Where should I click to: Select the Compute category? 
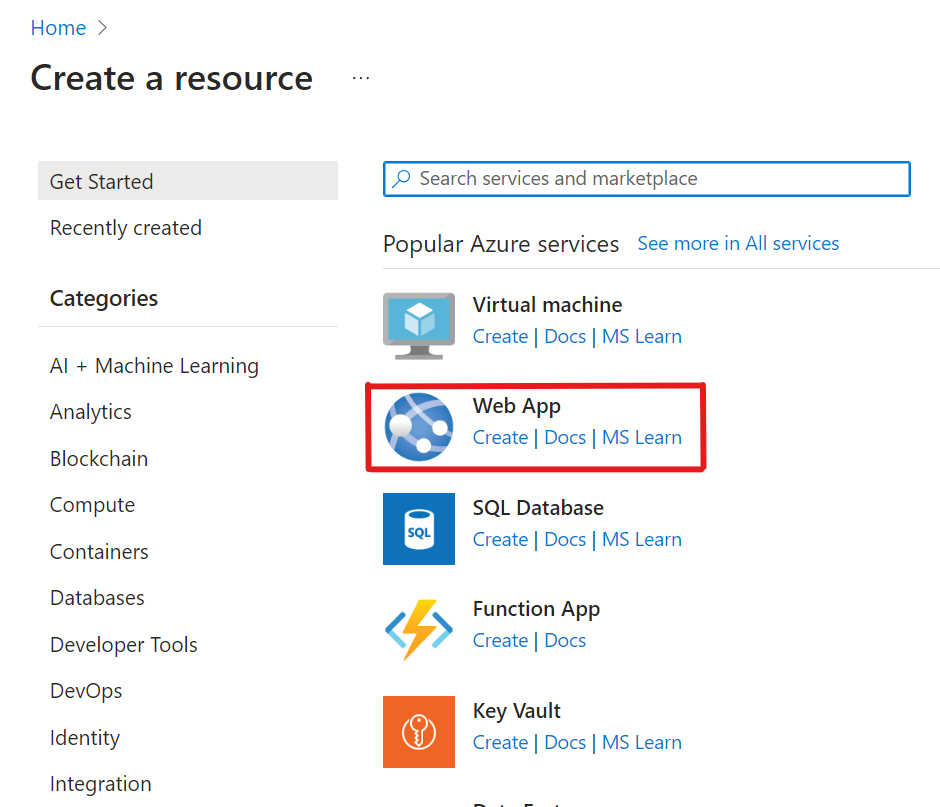92,505
